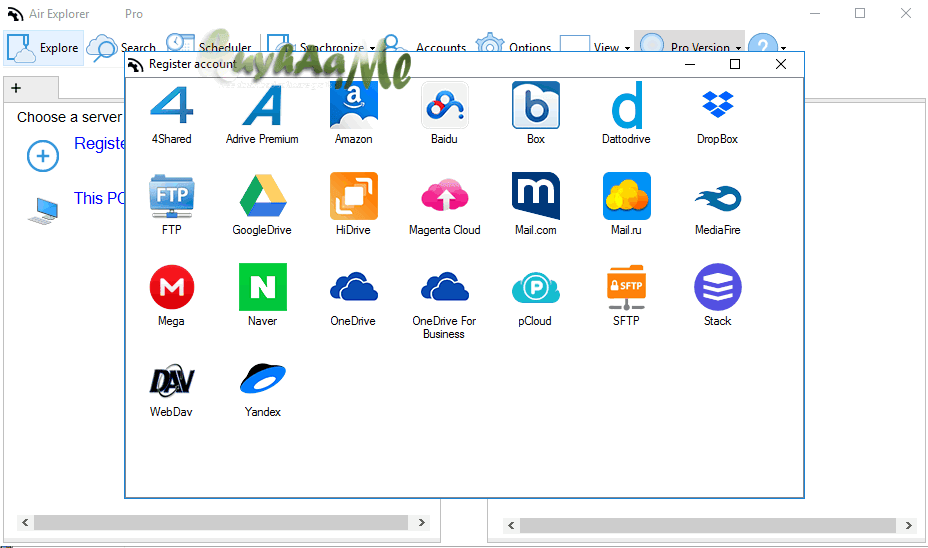Open the Search tool

(x=121, y=48)
